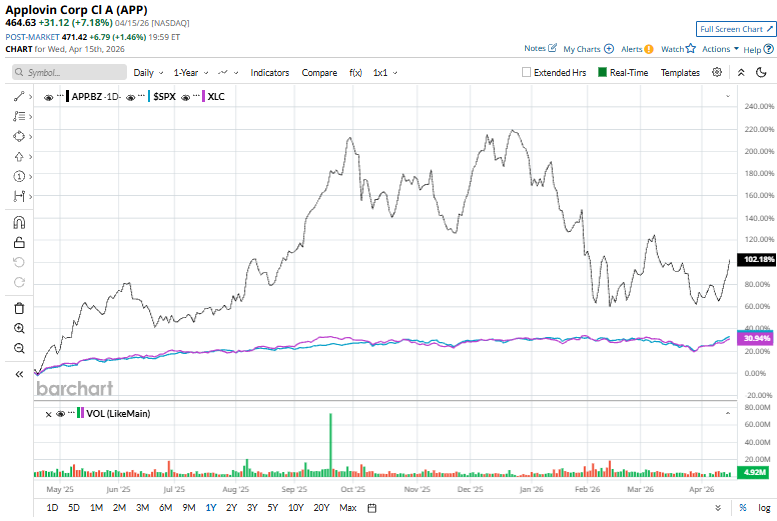Select the 1Y range tab
The height and width of the screenshot is (521, 777).
pyautogui.click(x=211, y=508)
